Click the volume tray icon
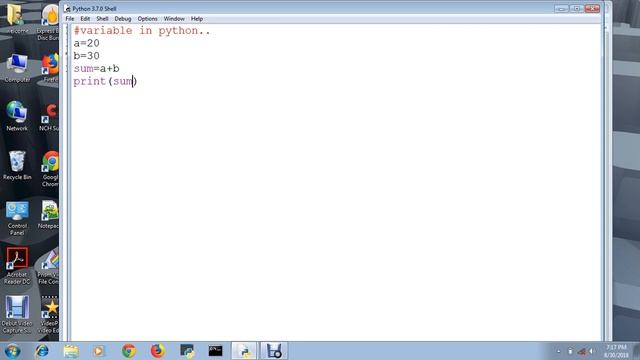The width and height of the screenshot is (640, 360). [591, 351]
